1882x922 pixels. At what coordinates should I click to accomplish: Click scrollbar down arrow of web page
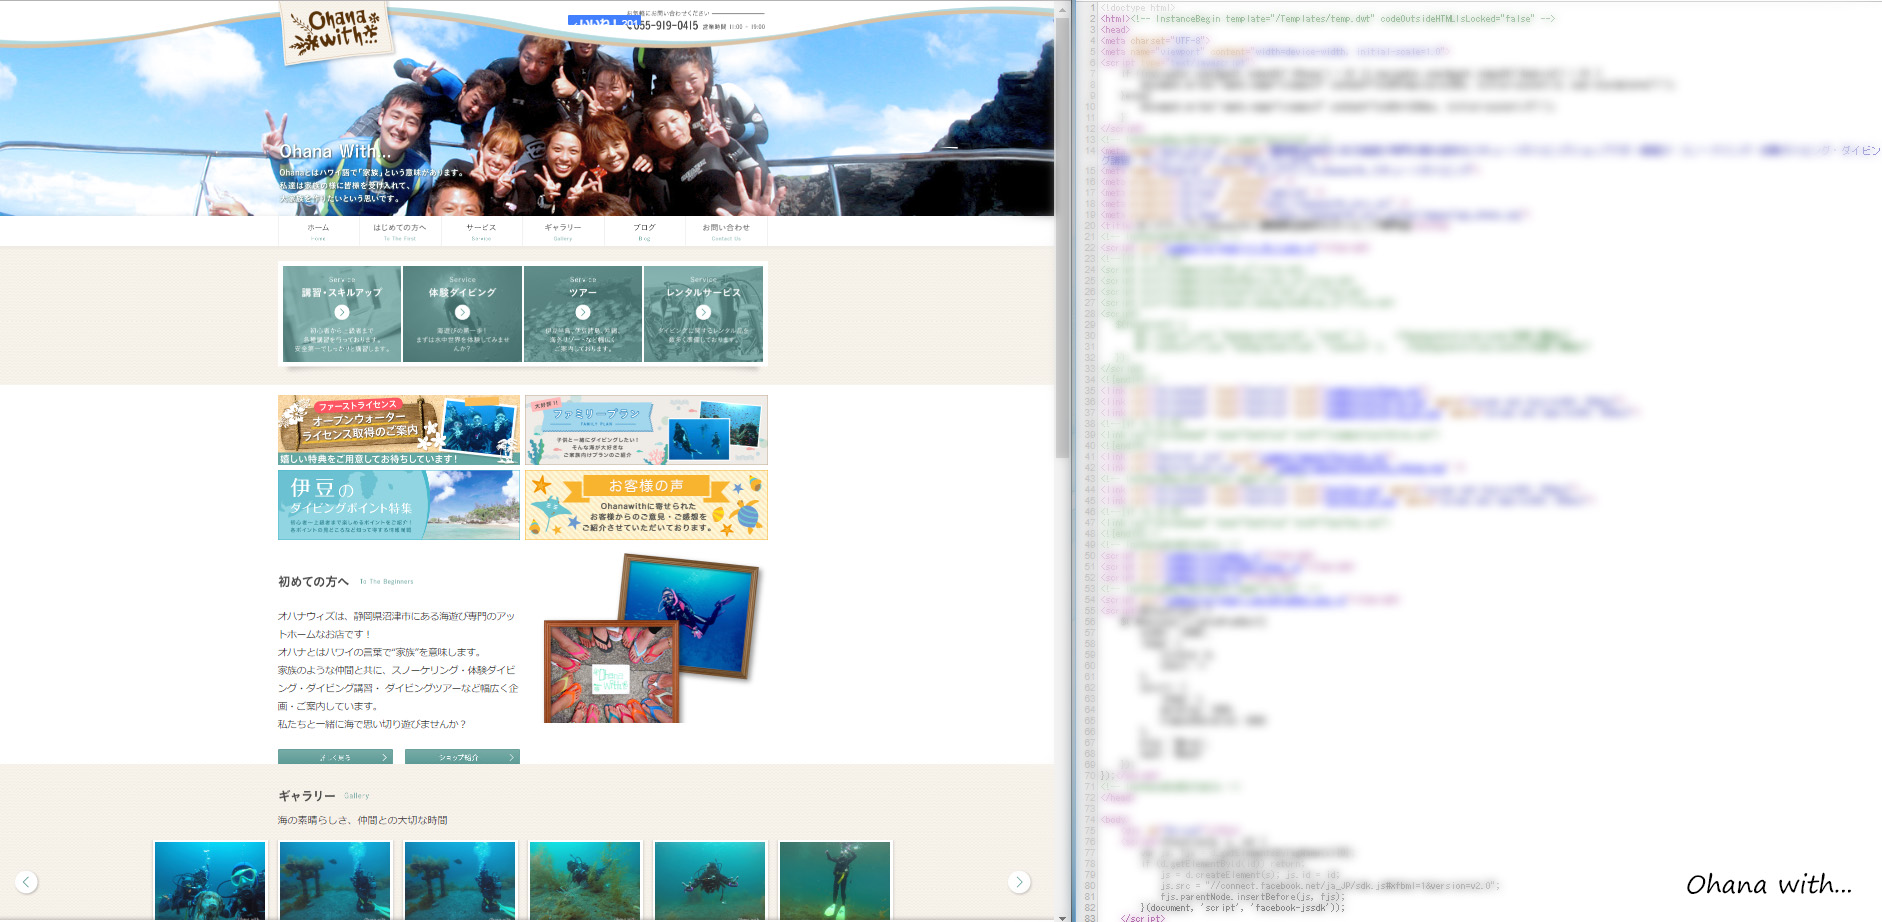(x=1062, y=916)
